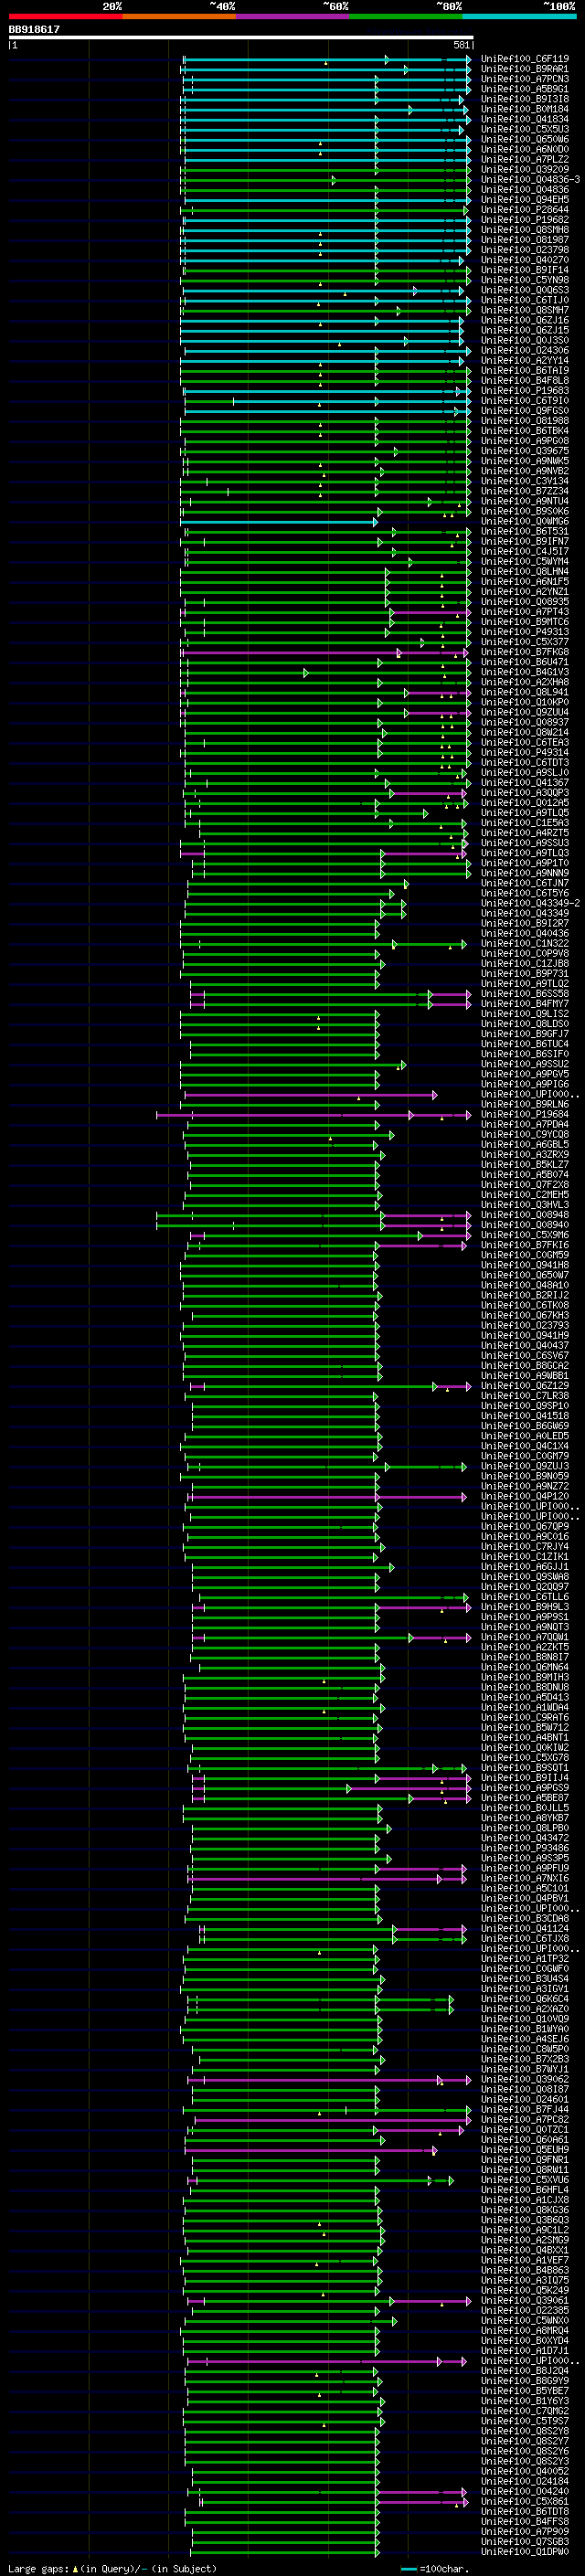Click the UniRef100_Q40436 label

[x=525, y=933]
